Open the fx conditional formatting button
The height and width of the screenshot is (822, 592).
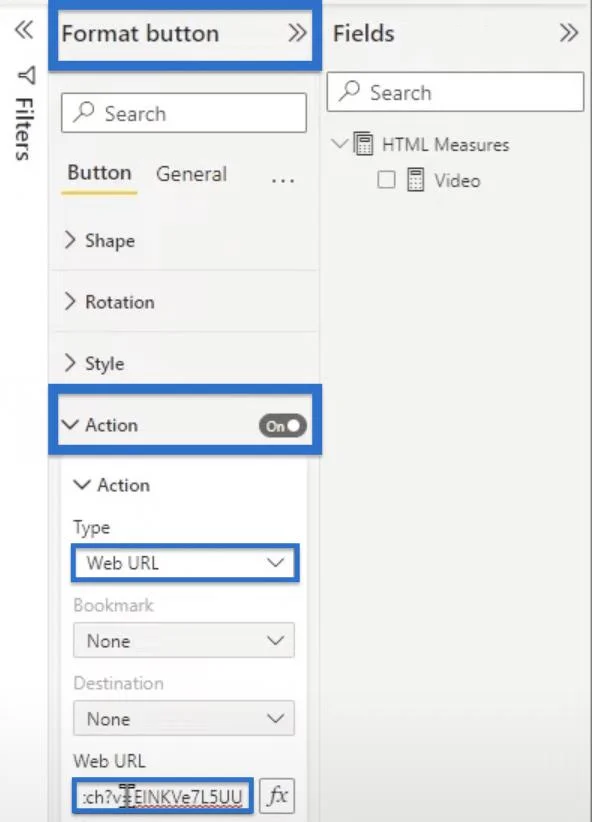click(277, 795)
